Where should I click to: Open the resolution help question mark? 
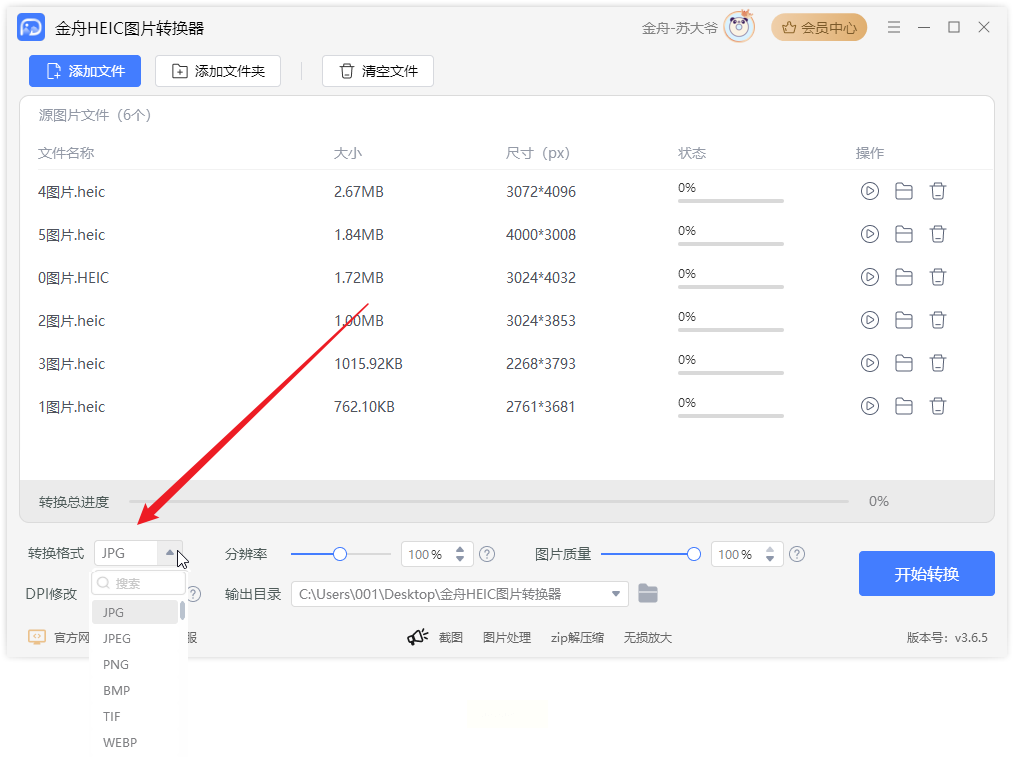487,554
